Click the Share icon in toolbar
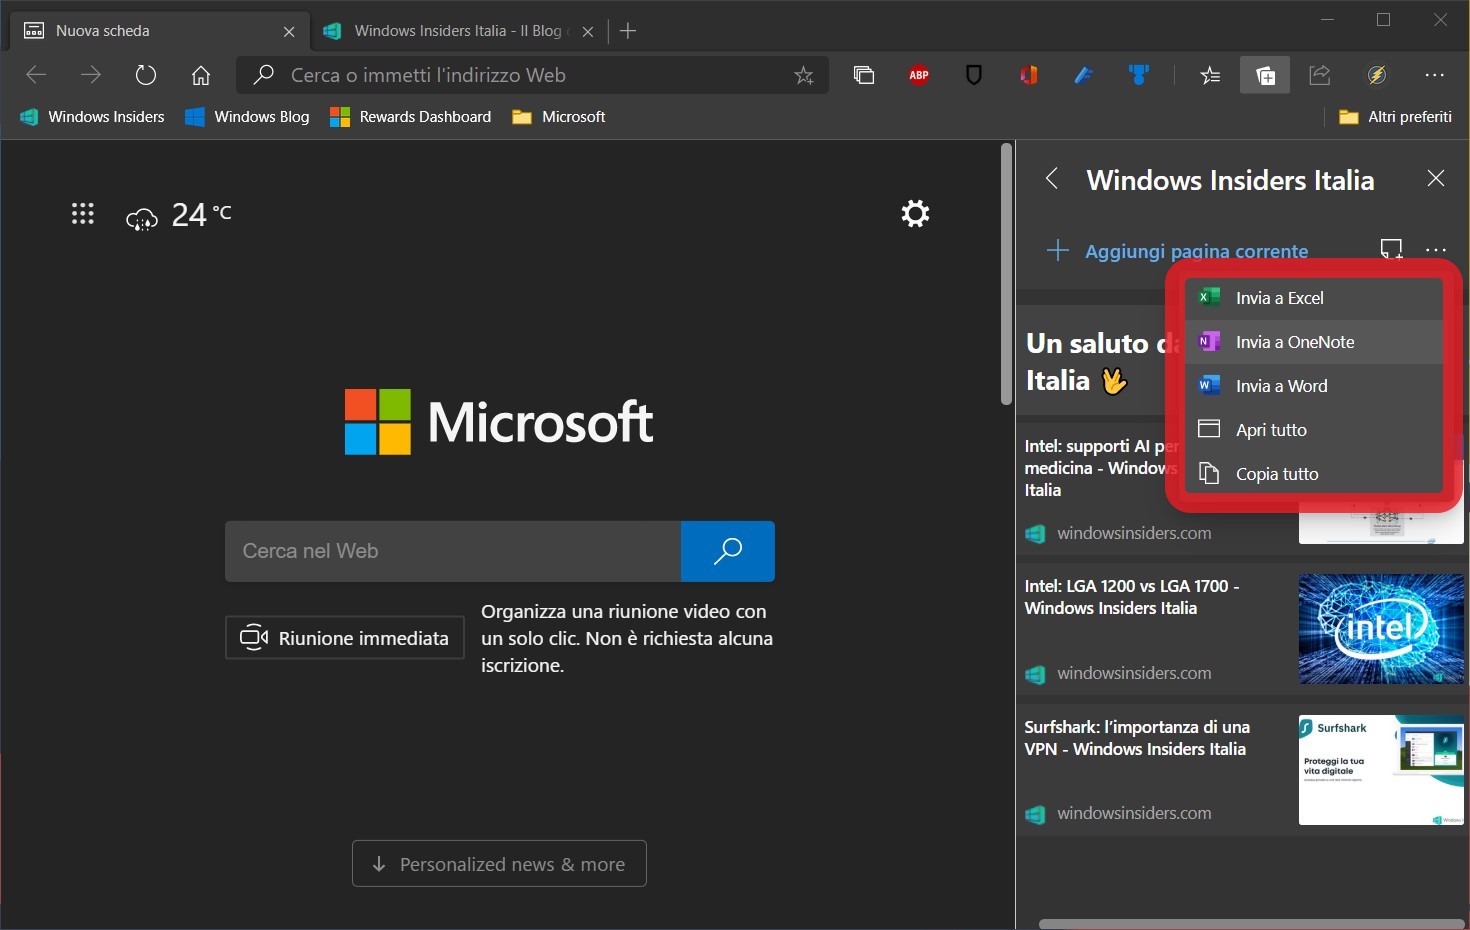The width and height of the screenshot is (1470, 930). (x=1320, y=75)
